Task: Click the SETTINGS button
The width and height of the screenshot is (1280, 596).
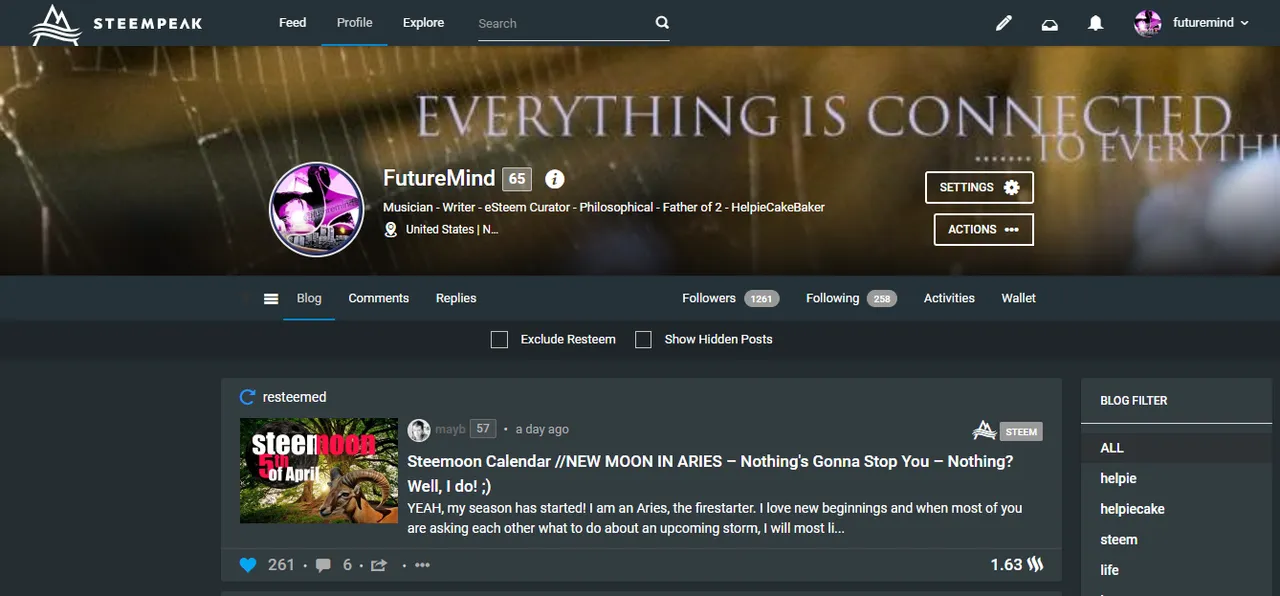Action: (x=980, y=187)
